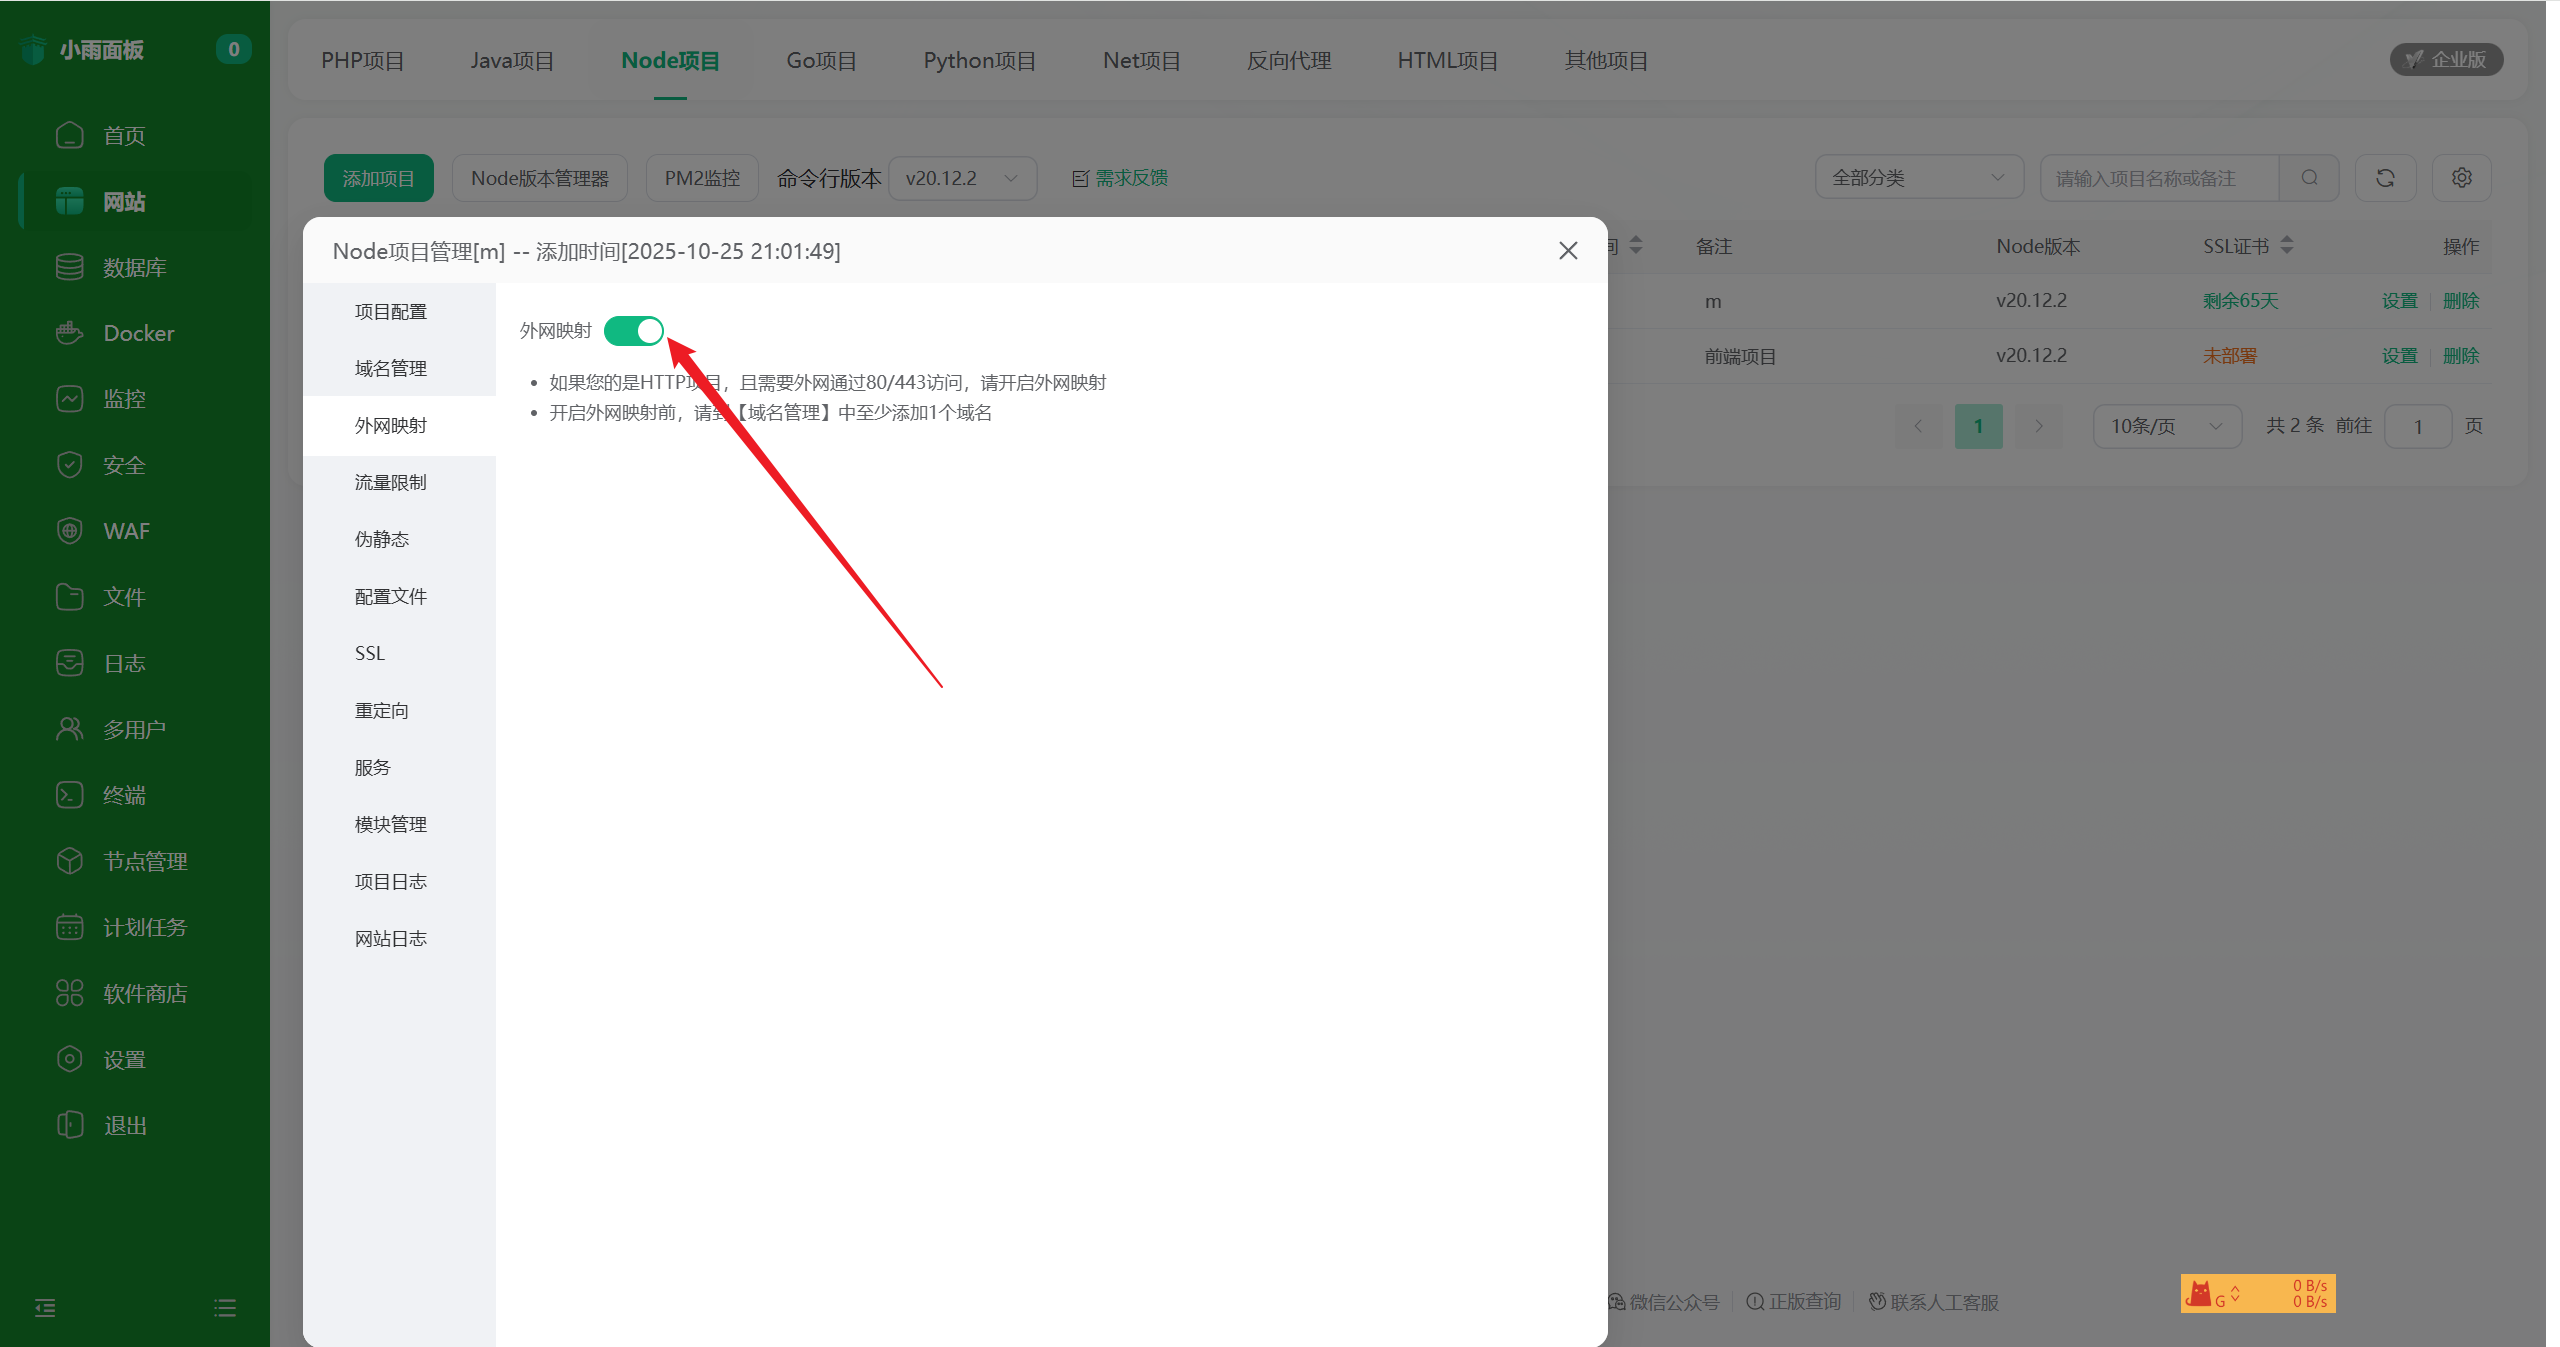Open the WAF shield icon
Screen dimensions: 2560x1347
[69, 531]
